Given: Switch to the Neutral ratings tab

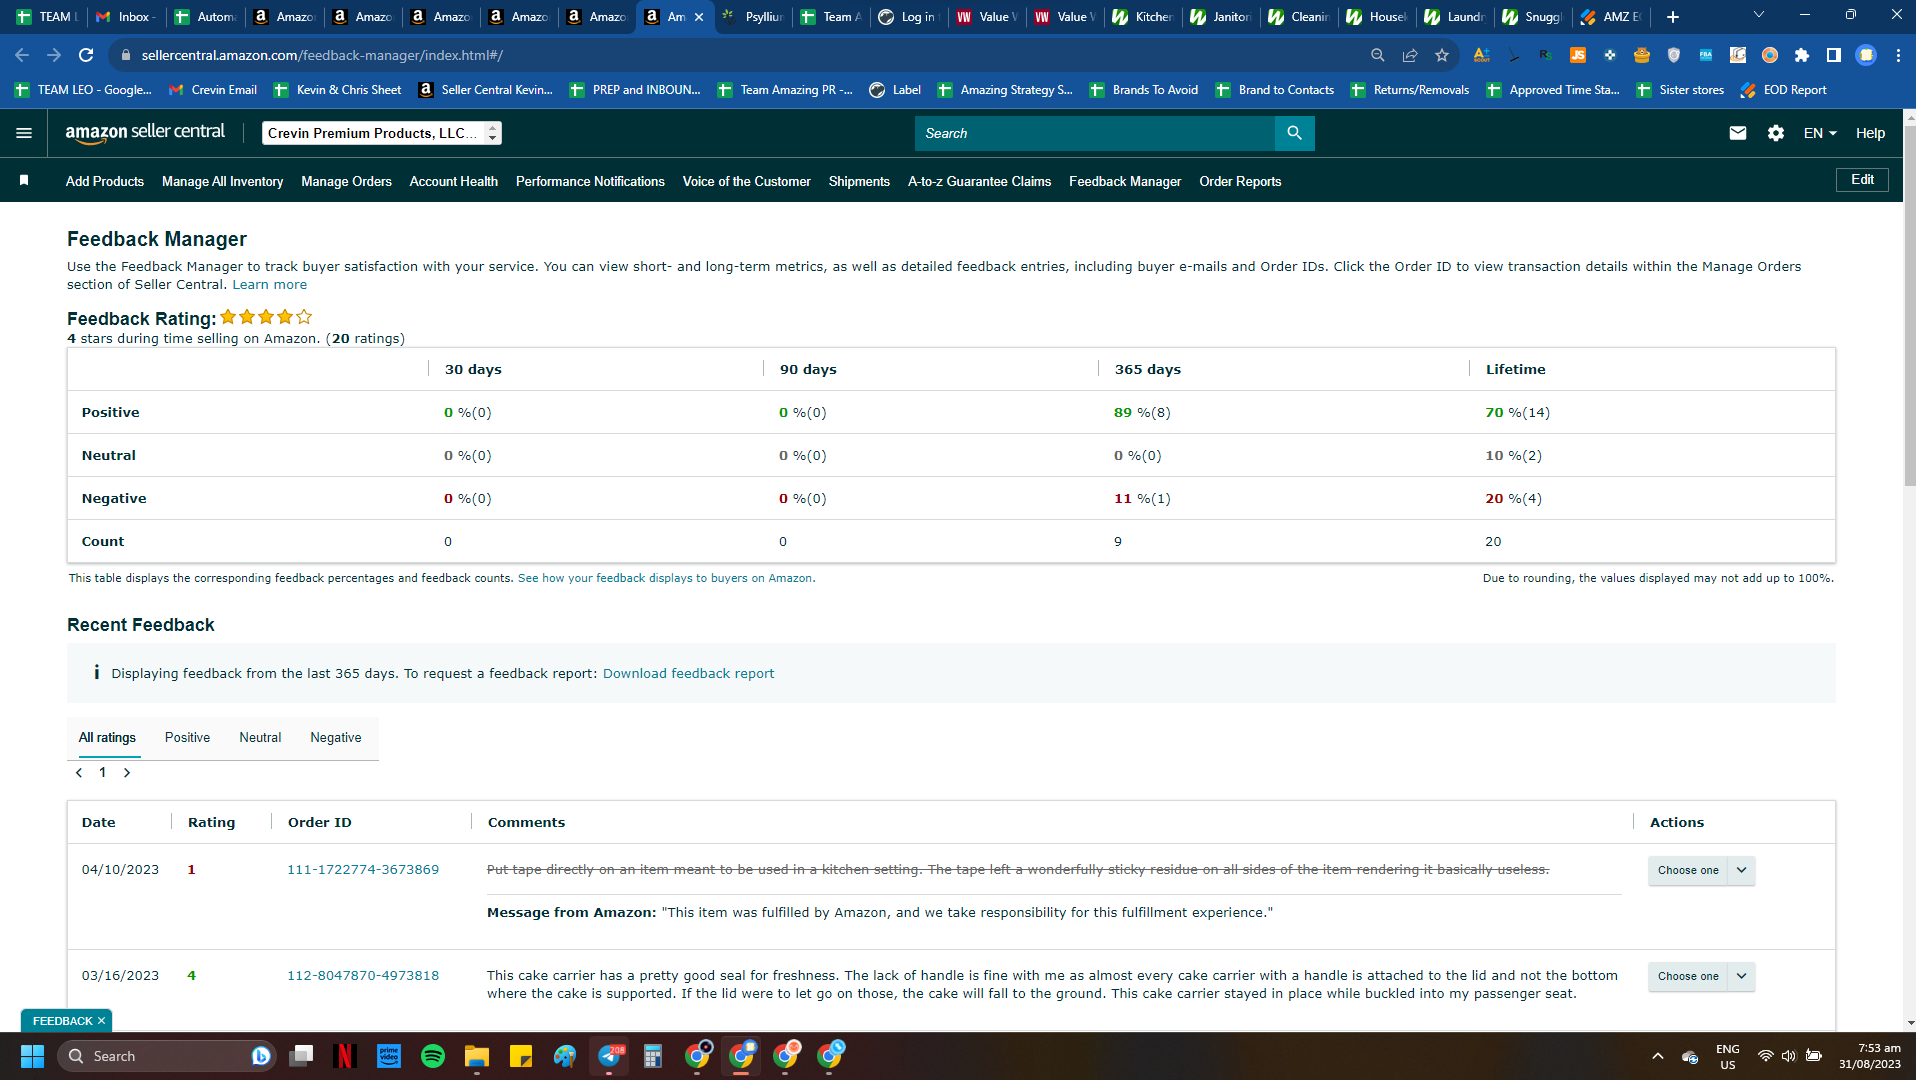Looking at the screenshot, I should coord(260,738).
